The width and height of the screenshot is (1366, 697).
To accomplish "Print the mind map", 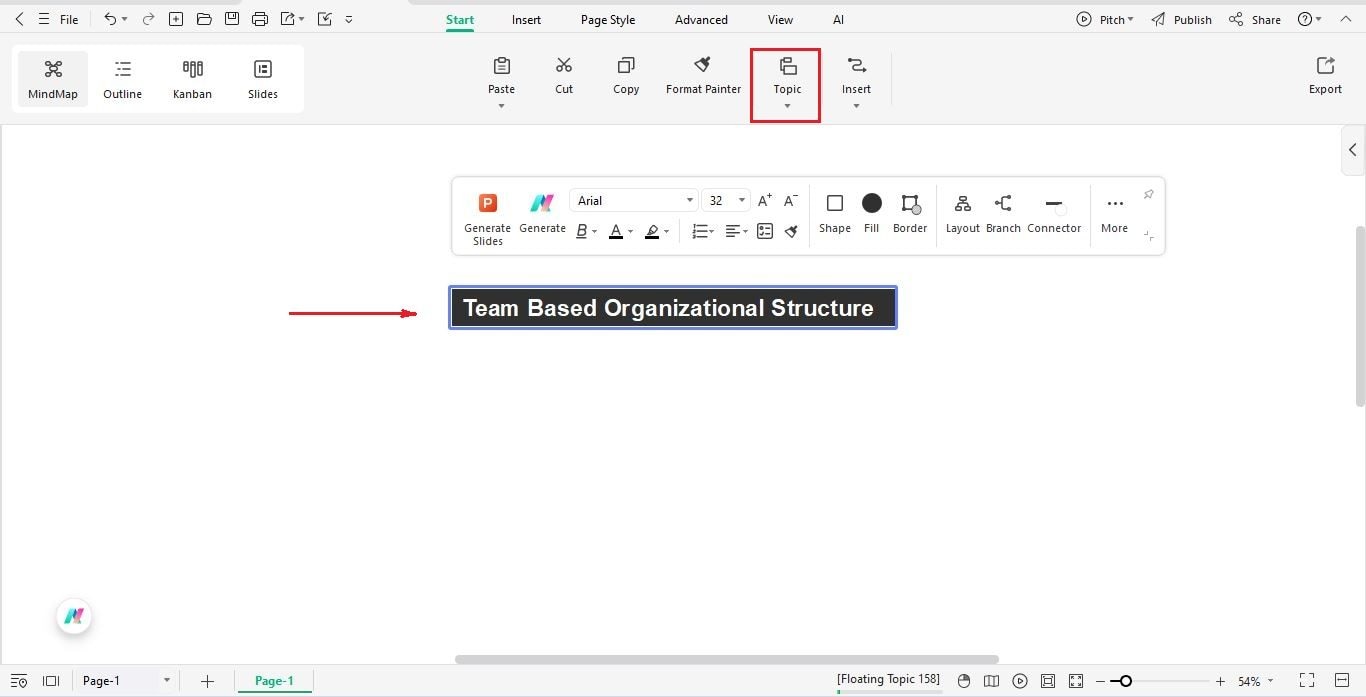I will (260, 19).
